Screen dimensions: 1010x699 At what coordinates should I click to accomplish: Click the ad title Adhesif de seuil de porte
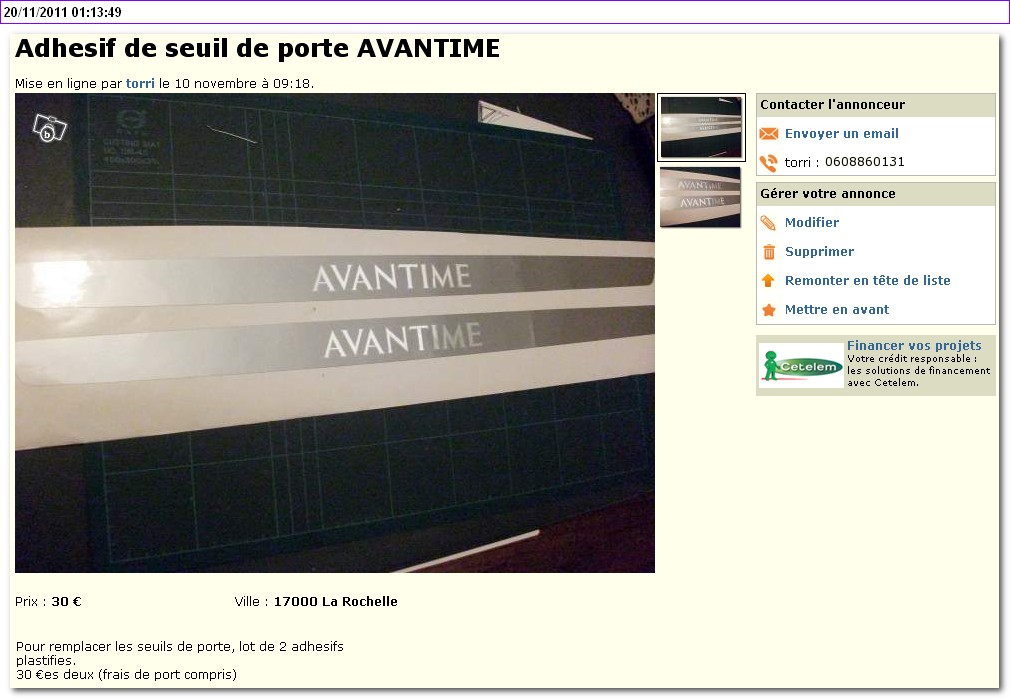[257, 49]
